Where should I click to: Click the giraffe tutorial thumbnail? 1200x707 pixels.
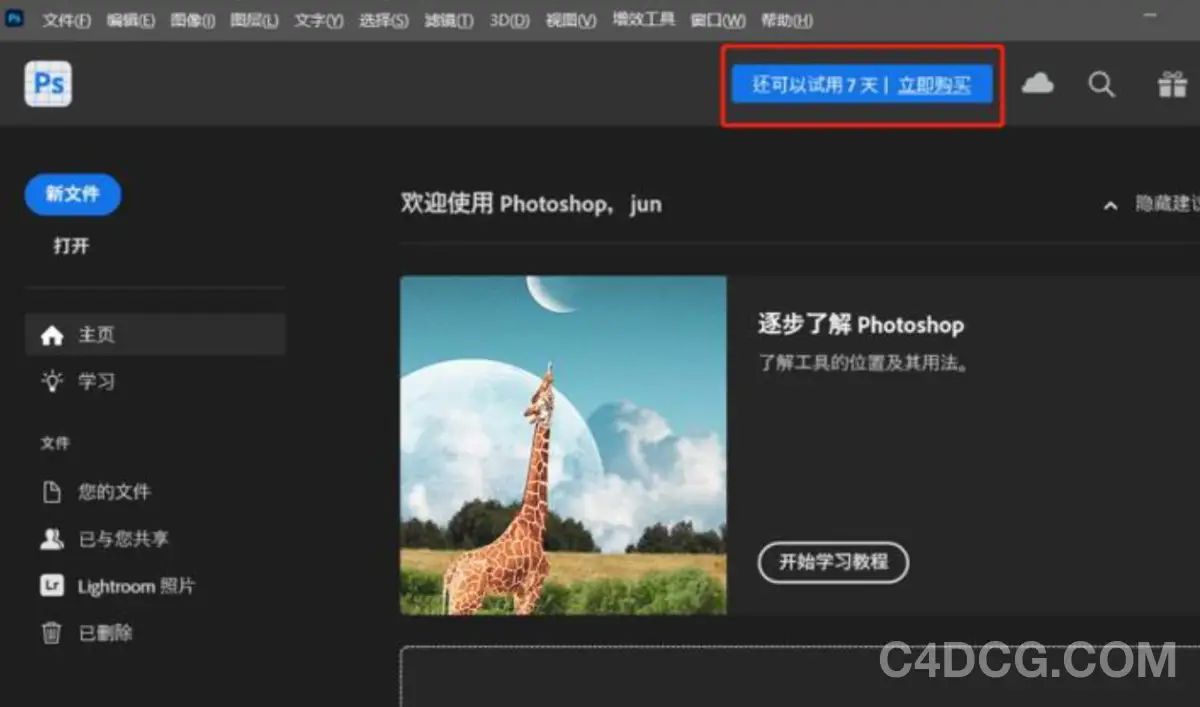click(563, 444)
